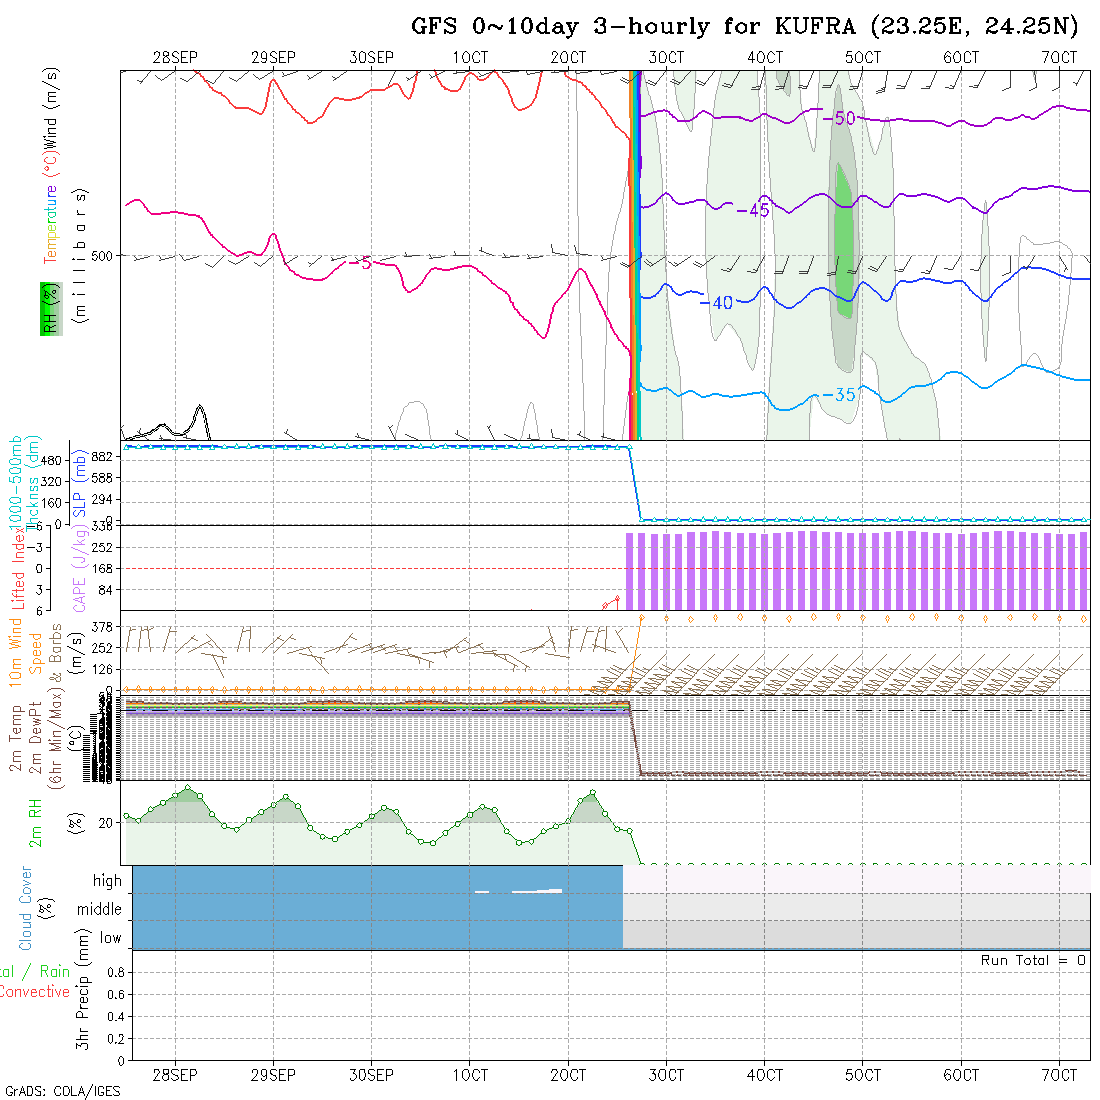This screenshot has width=1100, height=1100.
Task: Click the 'low' cloud cover row label
Action: tap(110, 938)
